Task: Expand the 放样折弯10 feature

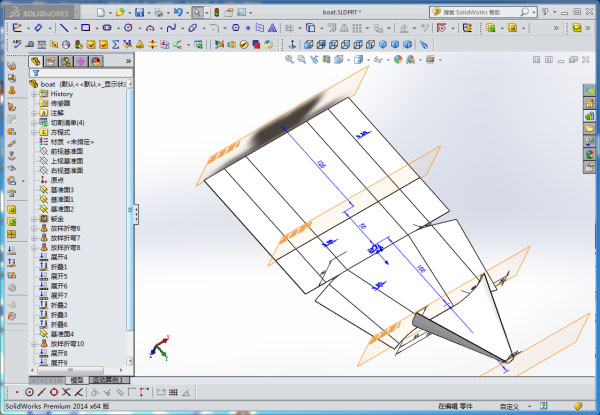Action: pos(34,344)
